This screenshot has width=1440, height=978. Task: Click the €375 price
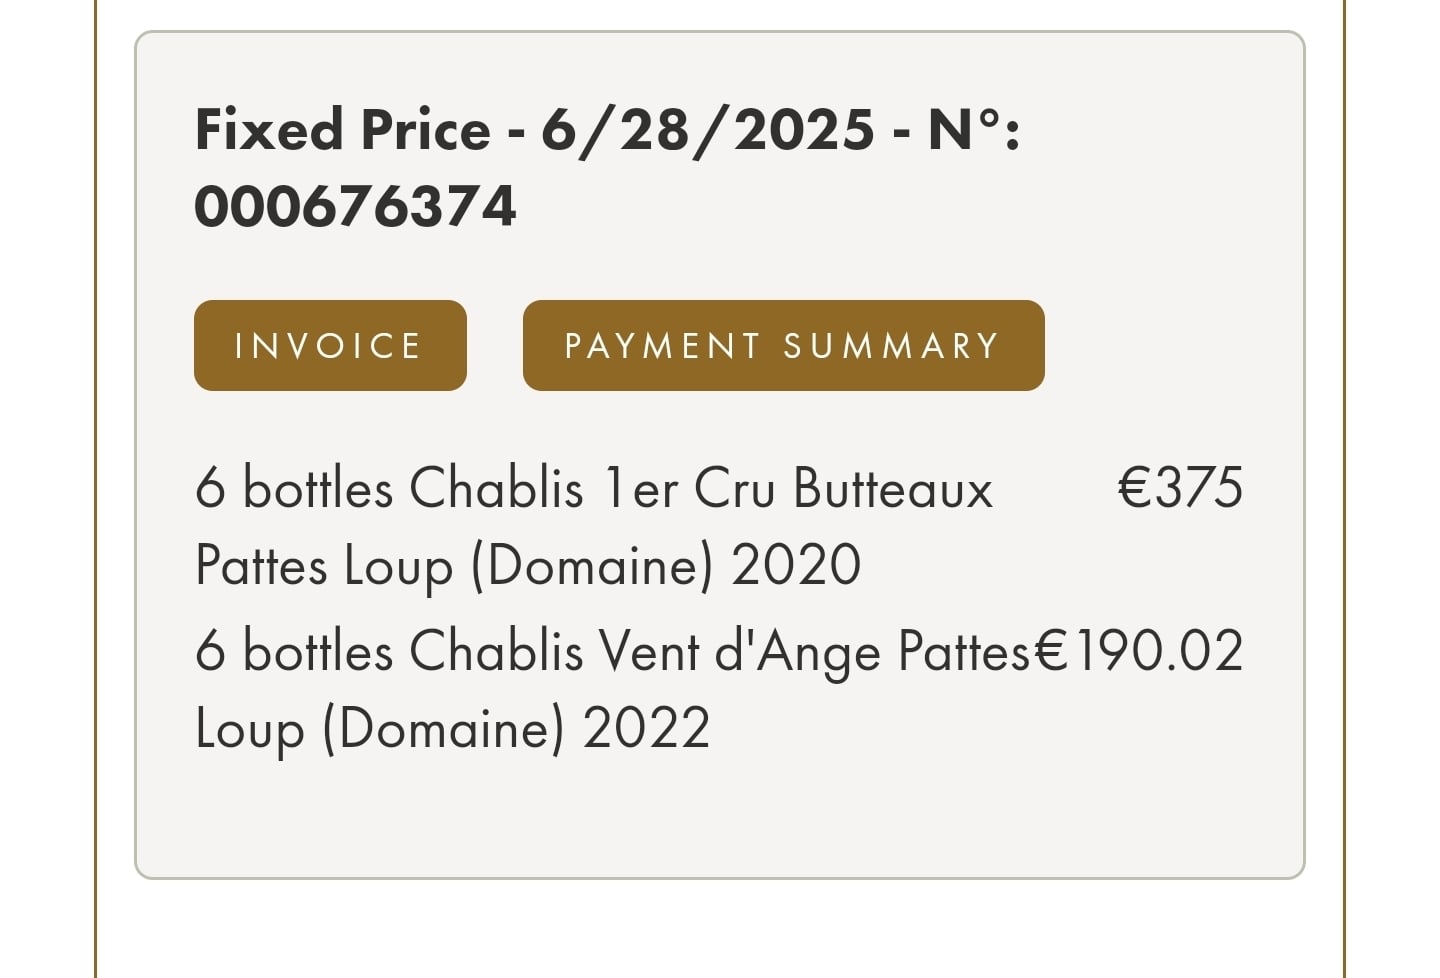pos(1180,488)
